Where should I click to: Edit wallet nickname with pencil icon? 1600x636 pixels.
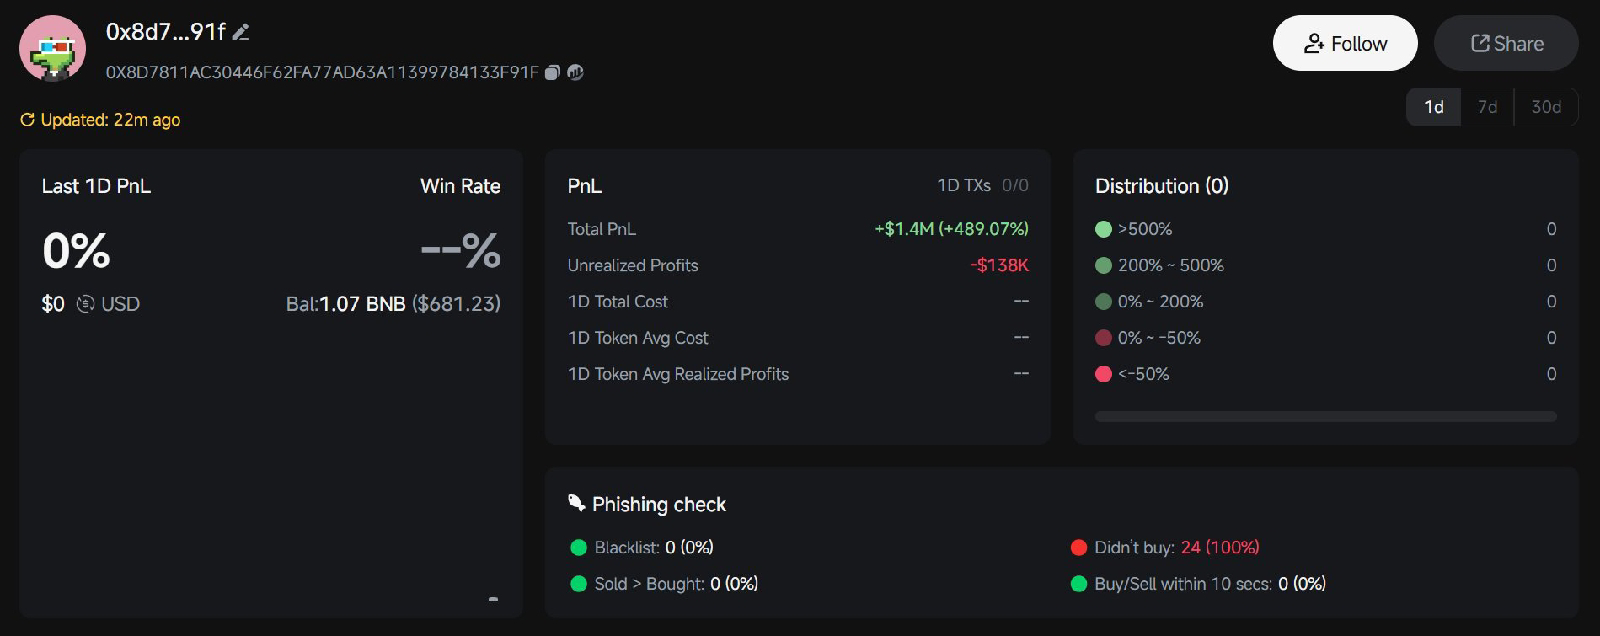click(240, 32)
